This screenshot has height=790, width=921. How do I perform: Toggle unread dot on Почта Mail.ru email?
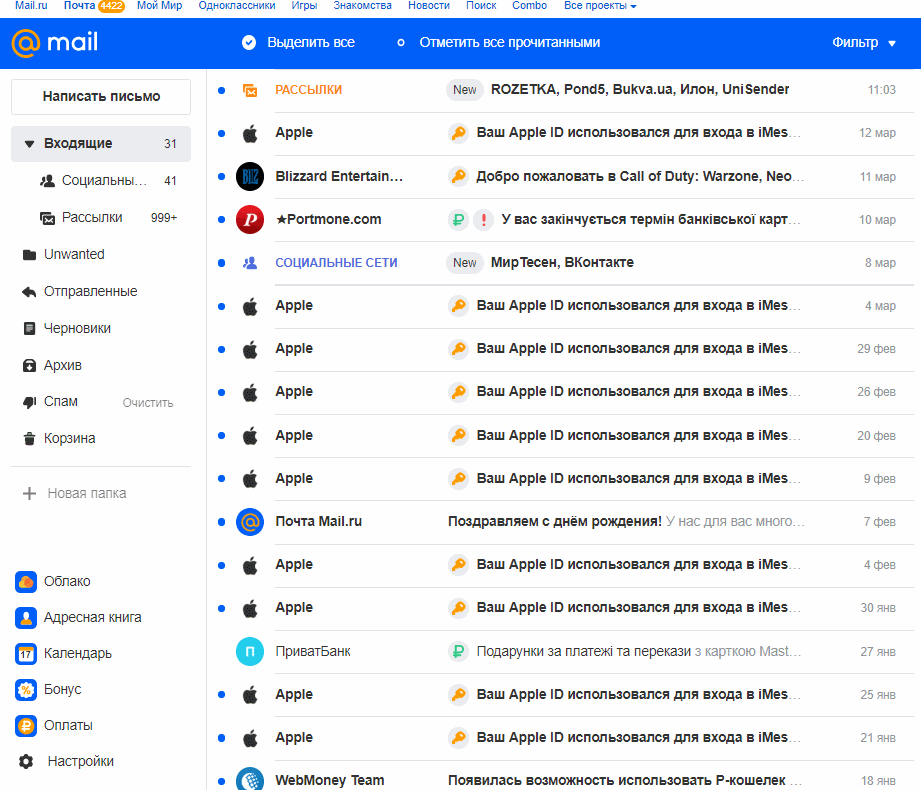(x=221, y=522)
